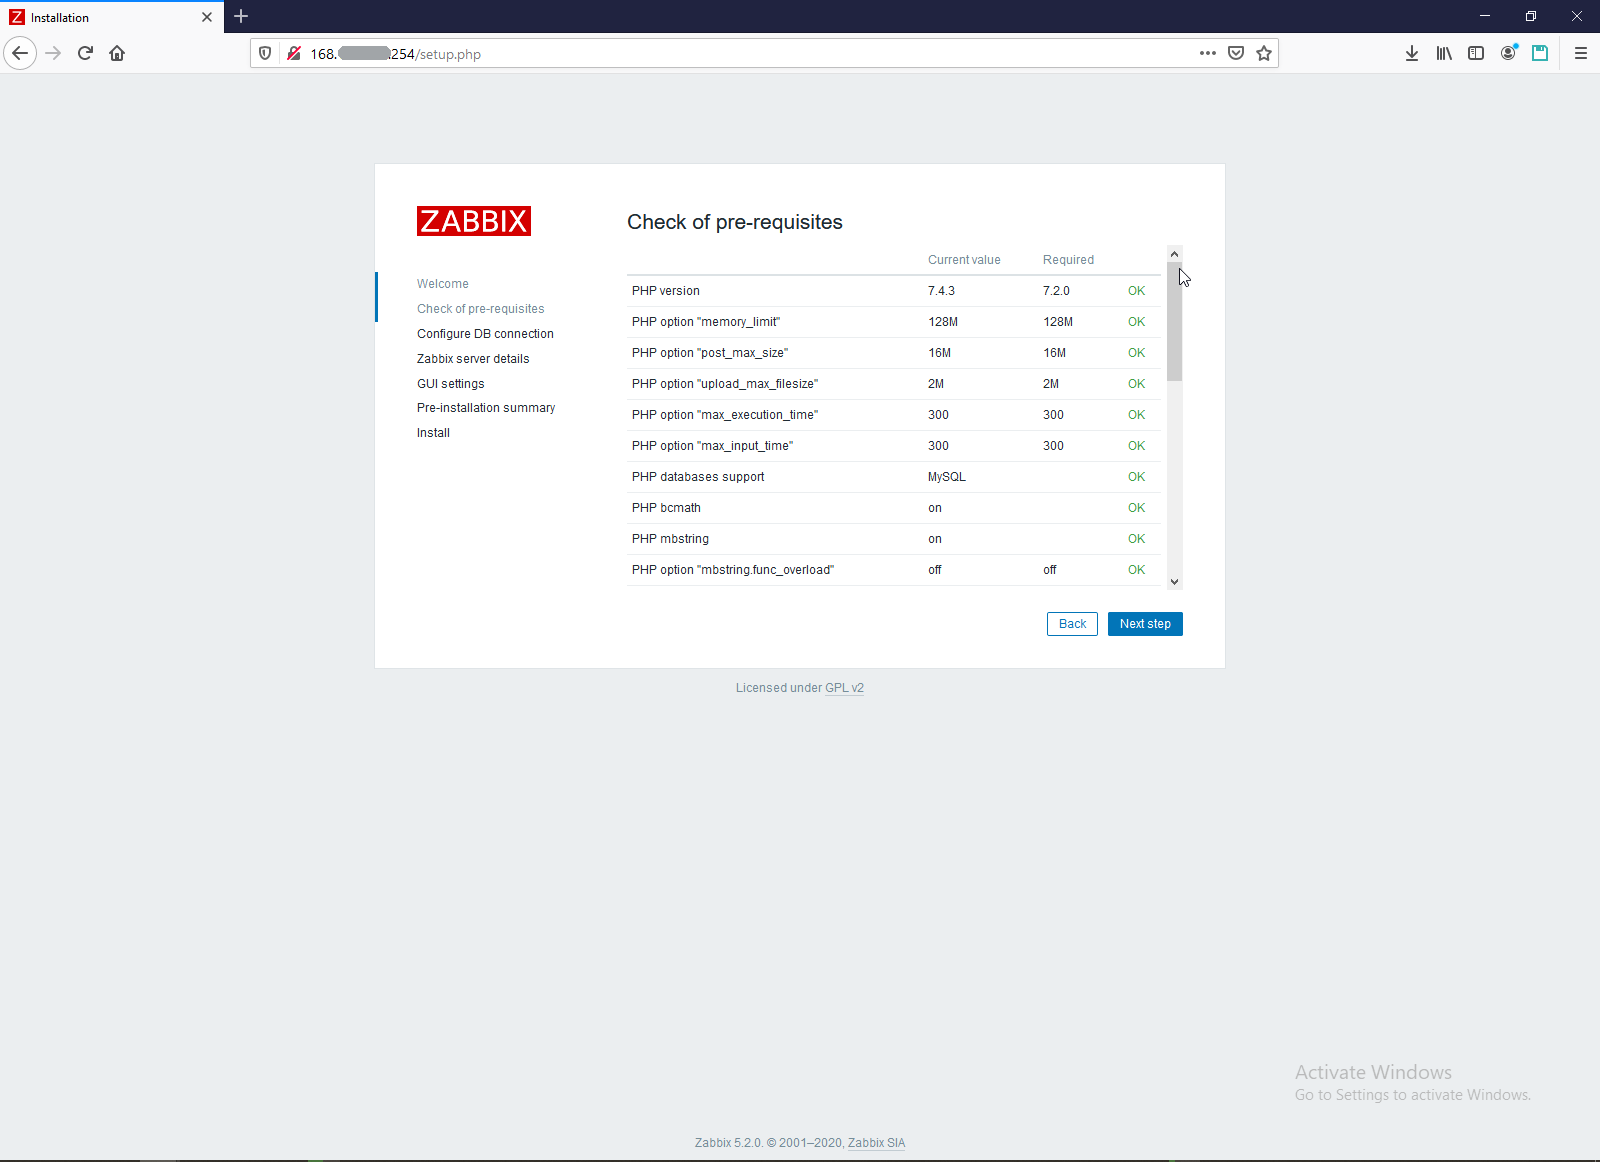This screenshot has width=1600, height=1162.
Task: Open the GPL v2 license link
Action: [844, 688]
